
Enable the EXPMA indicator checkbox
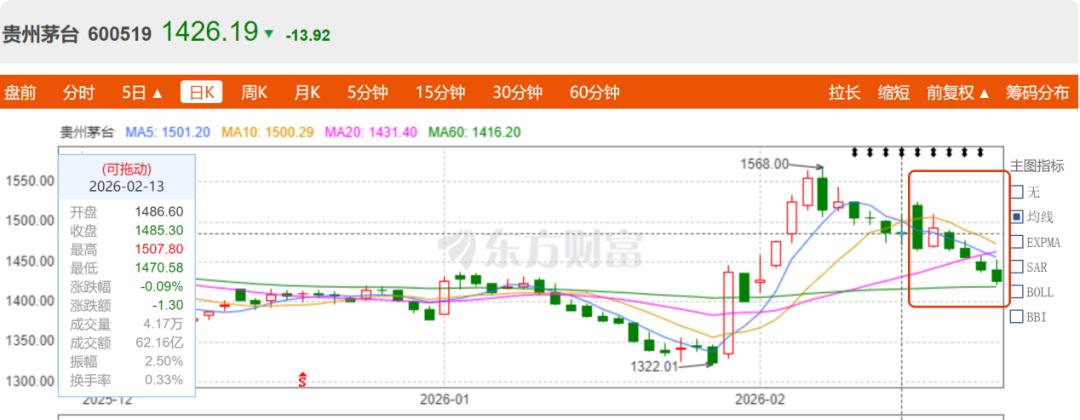[x=1017, y=242]
